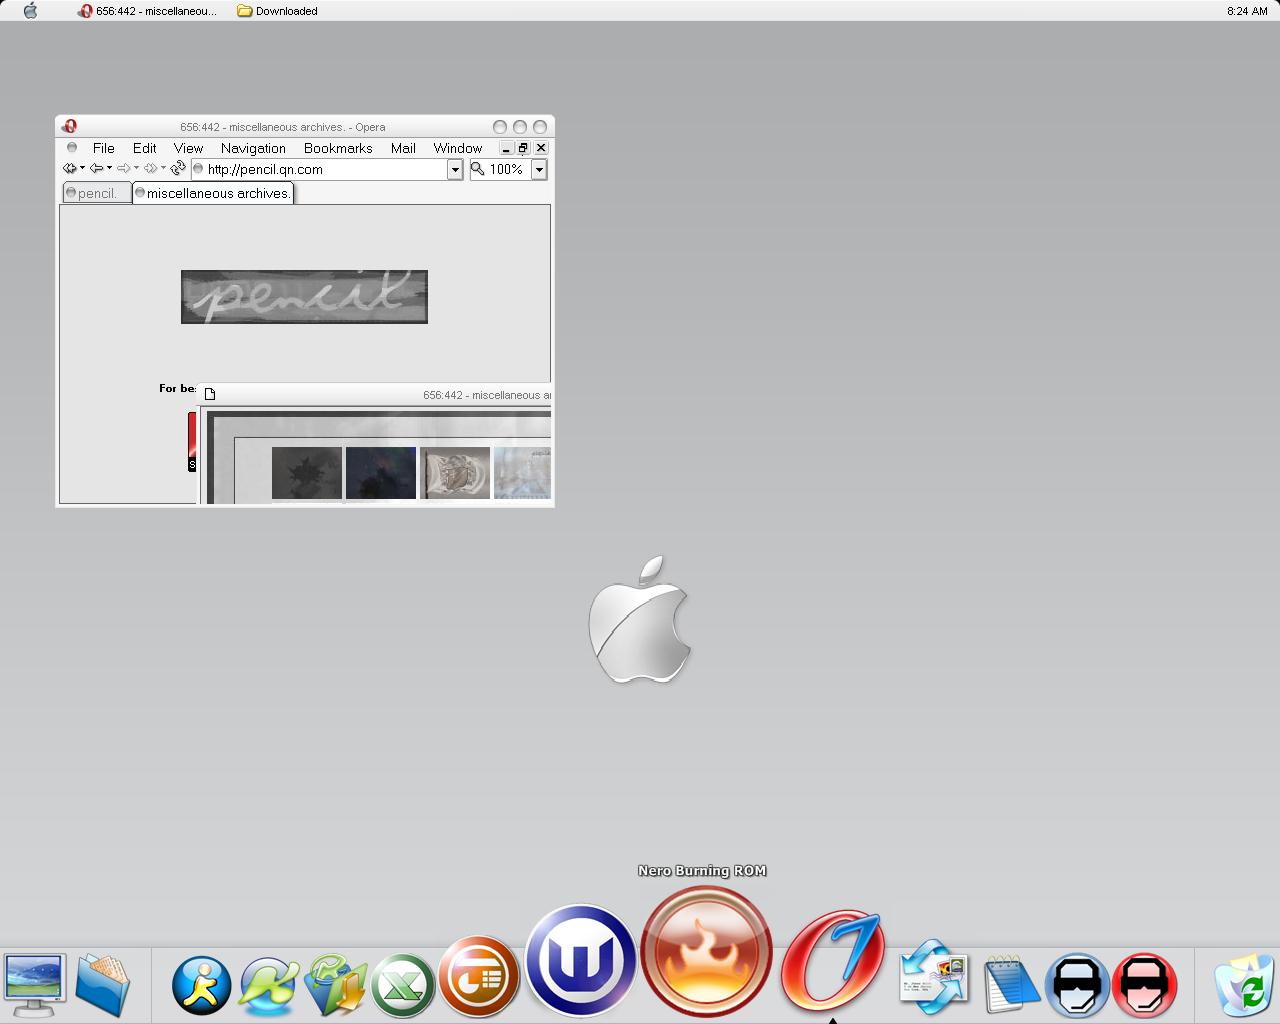Open the Downloaded folder task in top bar
1280x1024 pixels.
278,11
